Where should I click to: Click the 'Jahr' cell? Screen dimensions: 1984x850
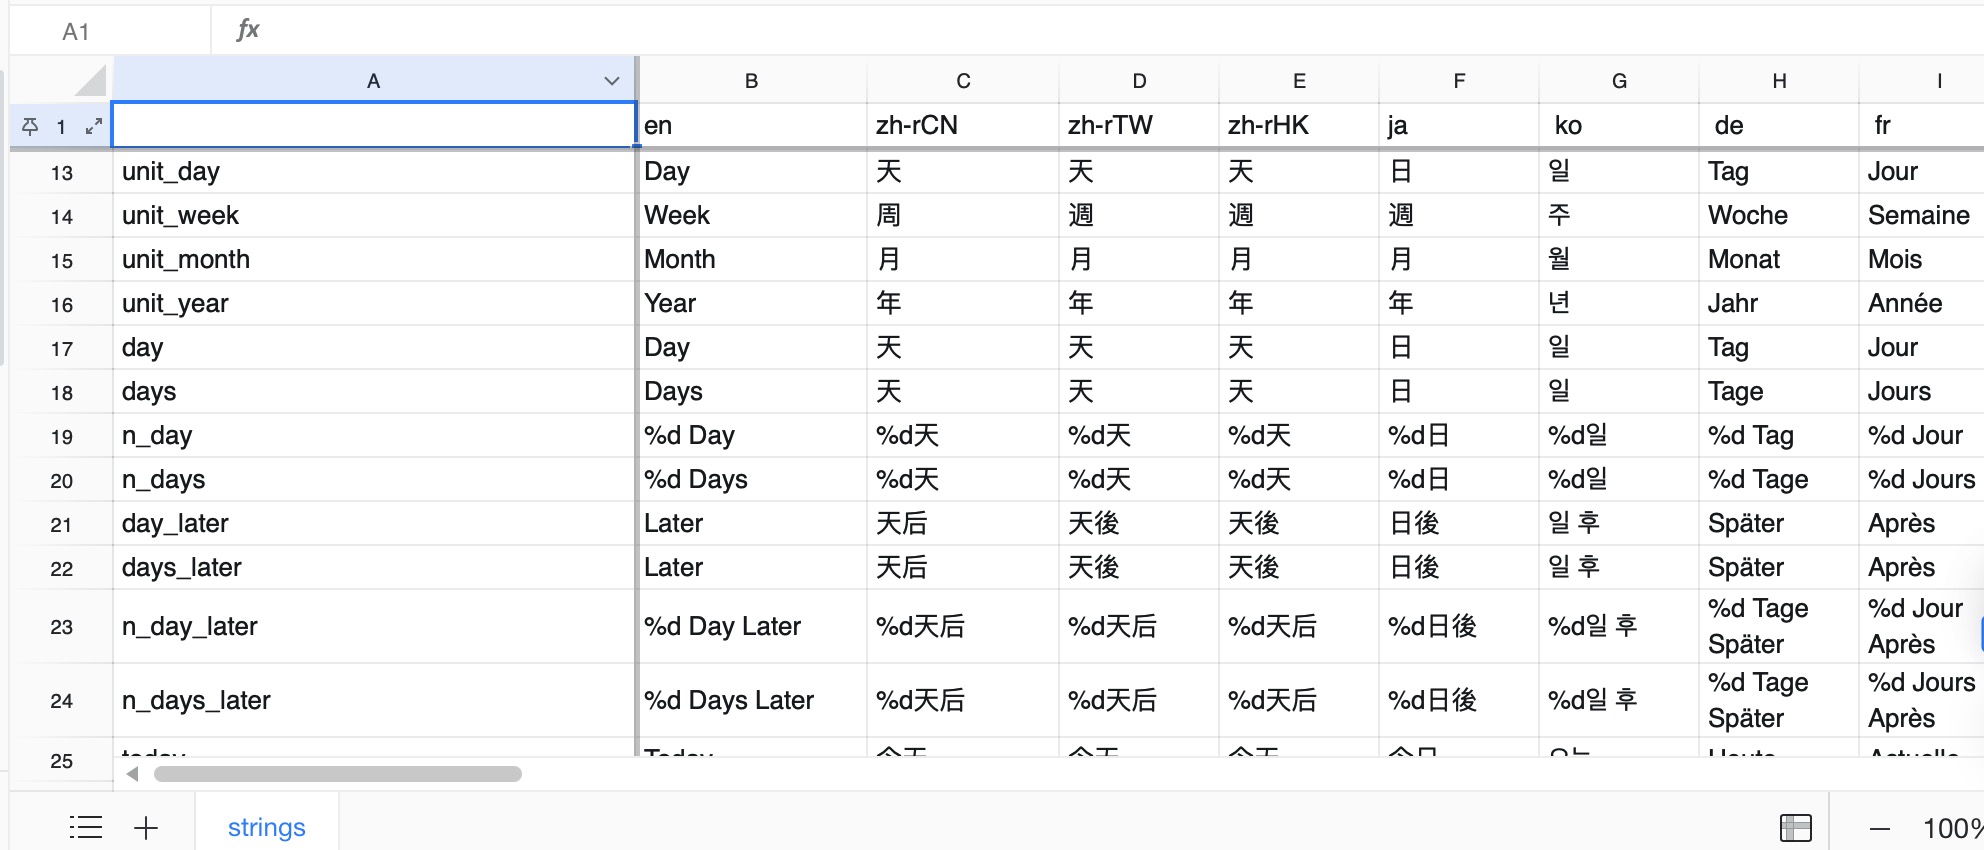(1779, 303)
